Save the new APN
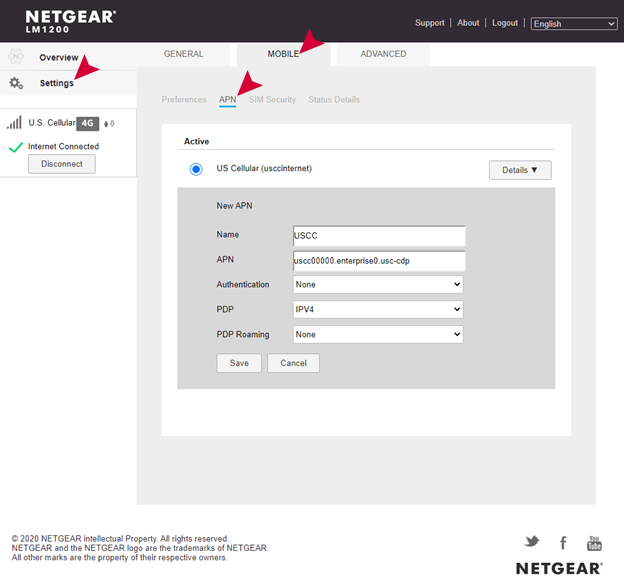The height and width of the screenshot is (584, 624). pos(239,363)
